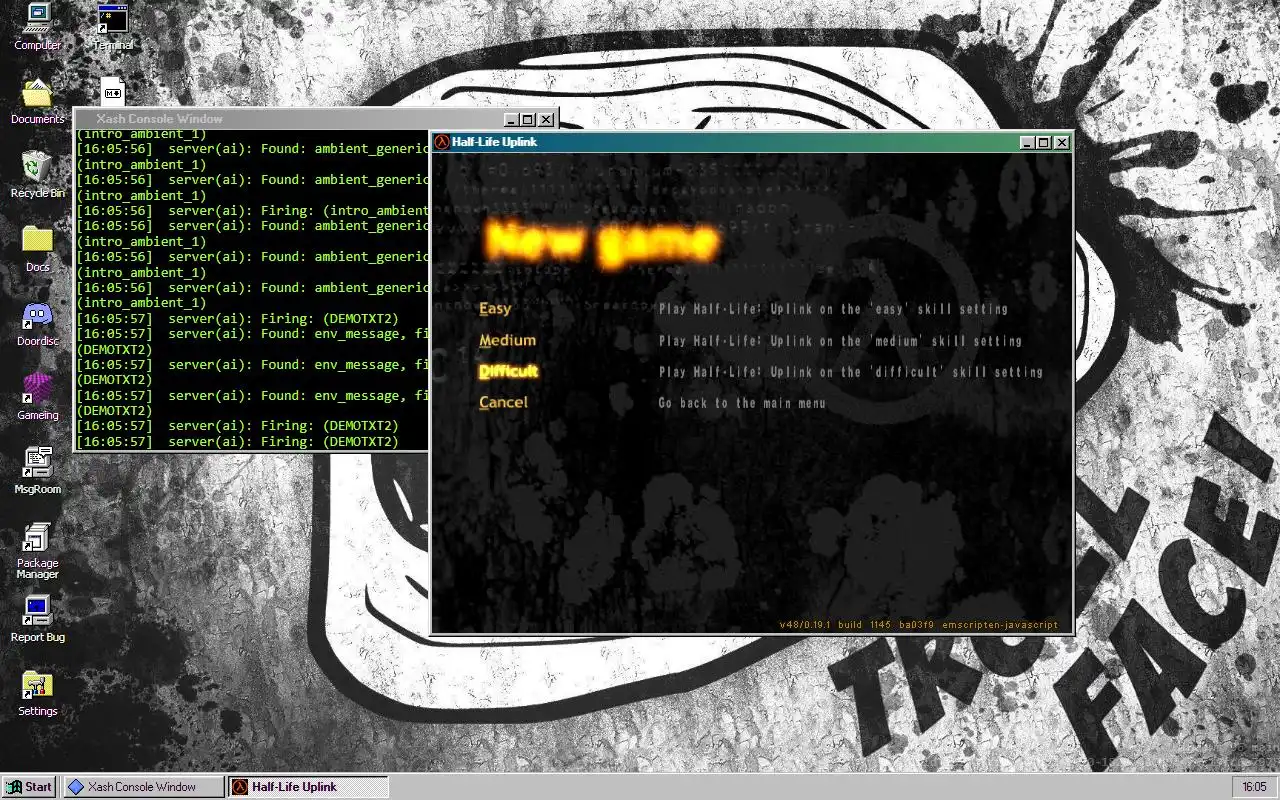The height and width of the screenshot is (800, 1280).
Task: Click the 'difficult' skill setting description
Action: point(850,372)
